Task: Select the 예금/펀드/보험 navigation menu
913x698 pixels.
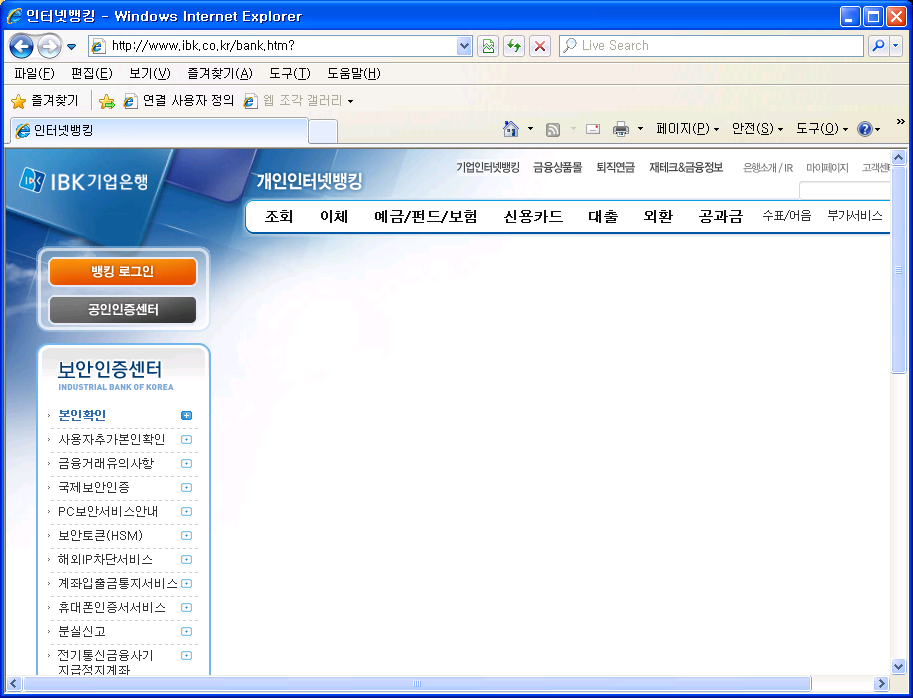Action: tap(426, 217)
